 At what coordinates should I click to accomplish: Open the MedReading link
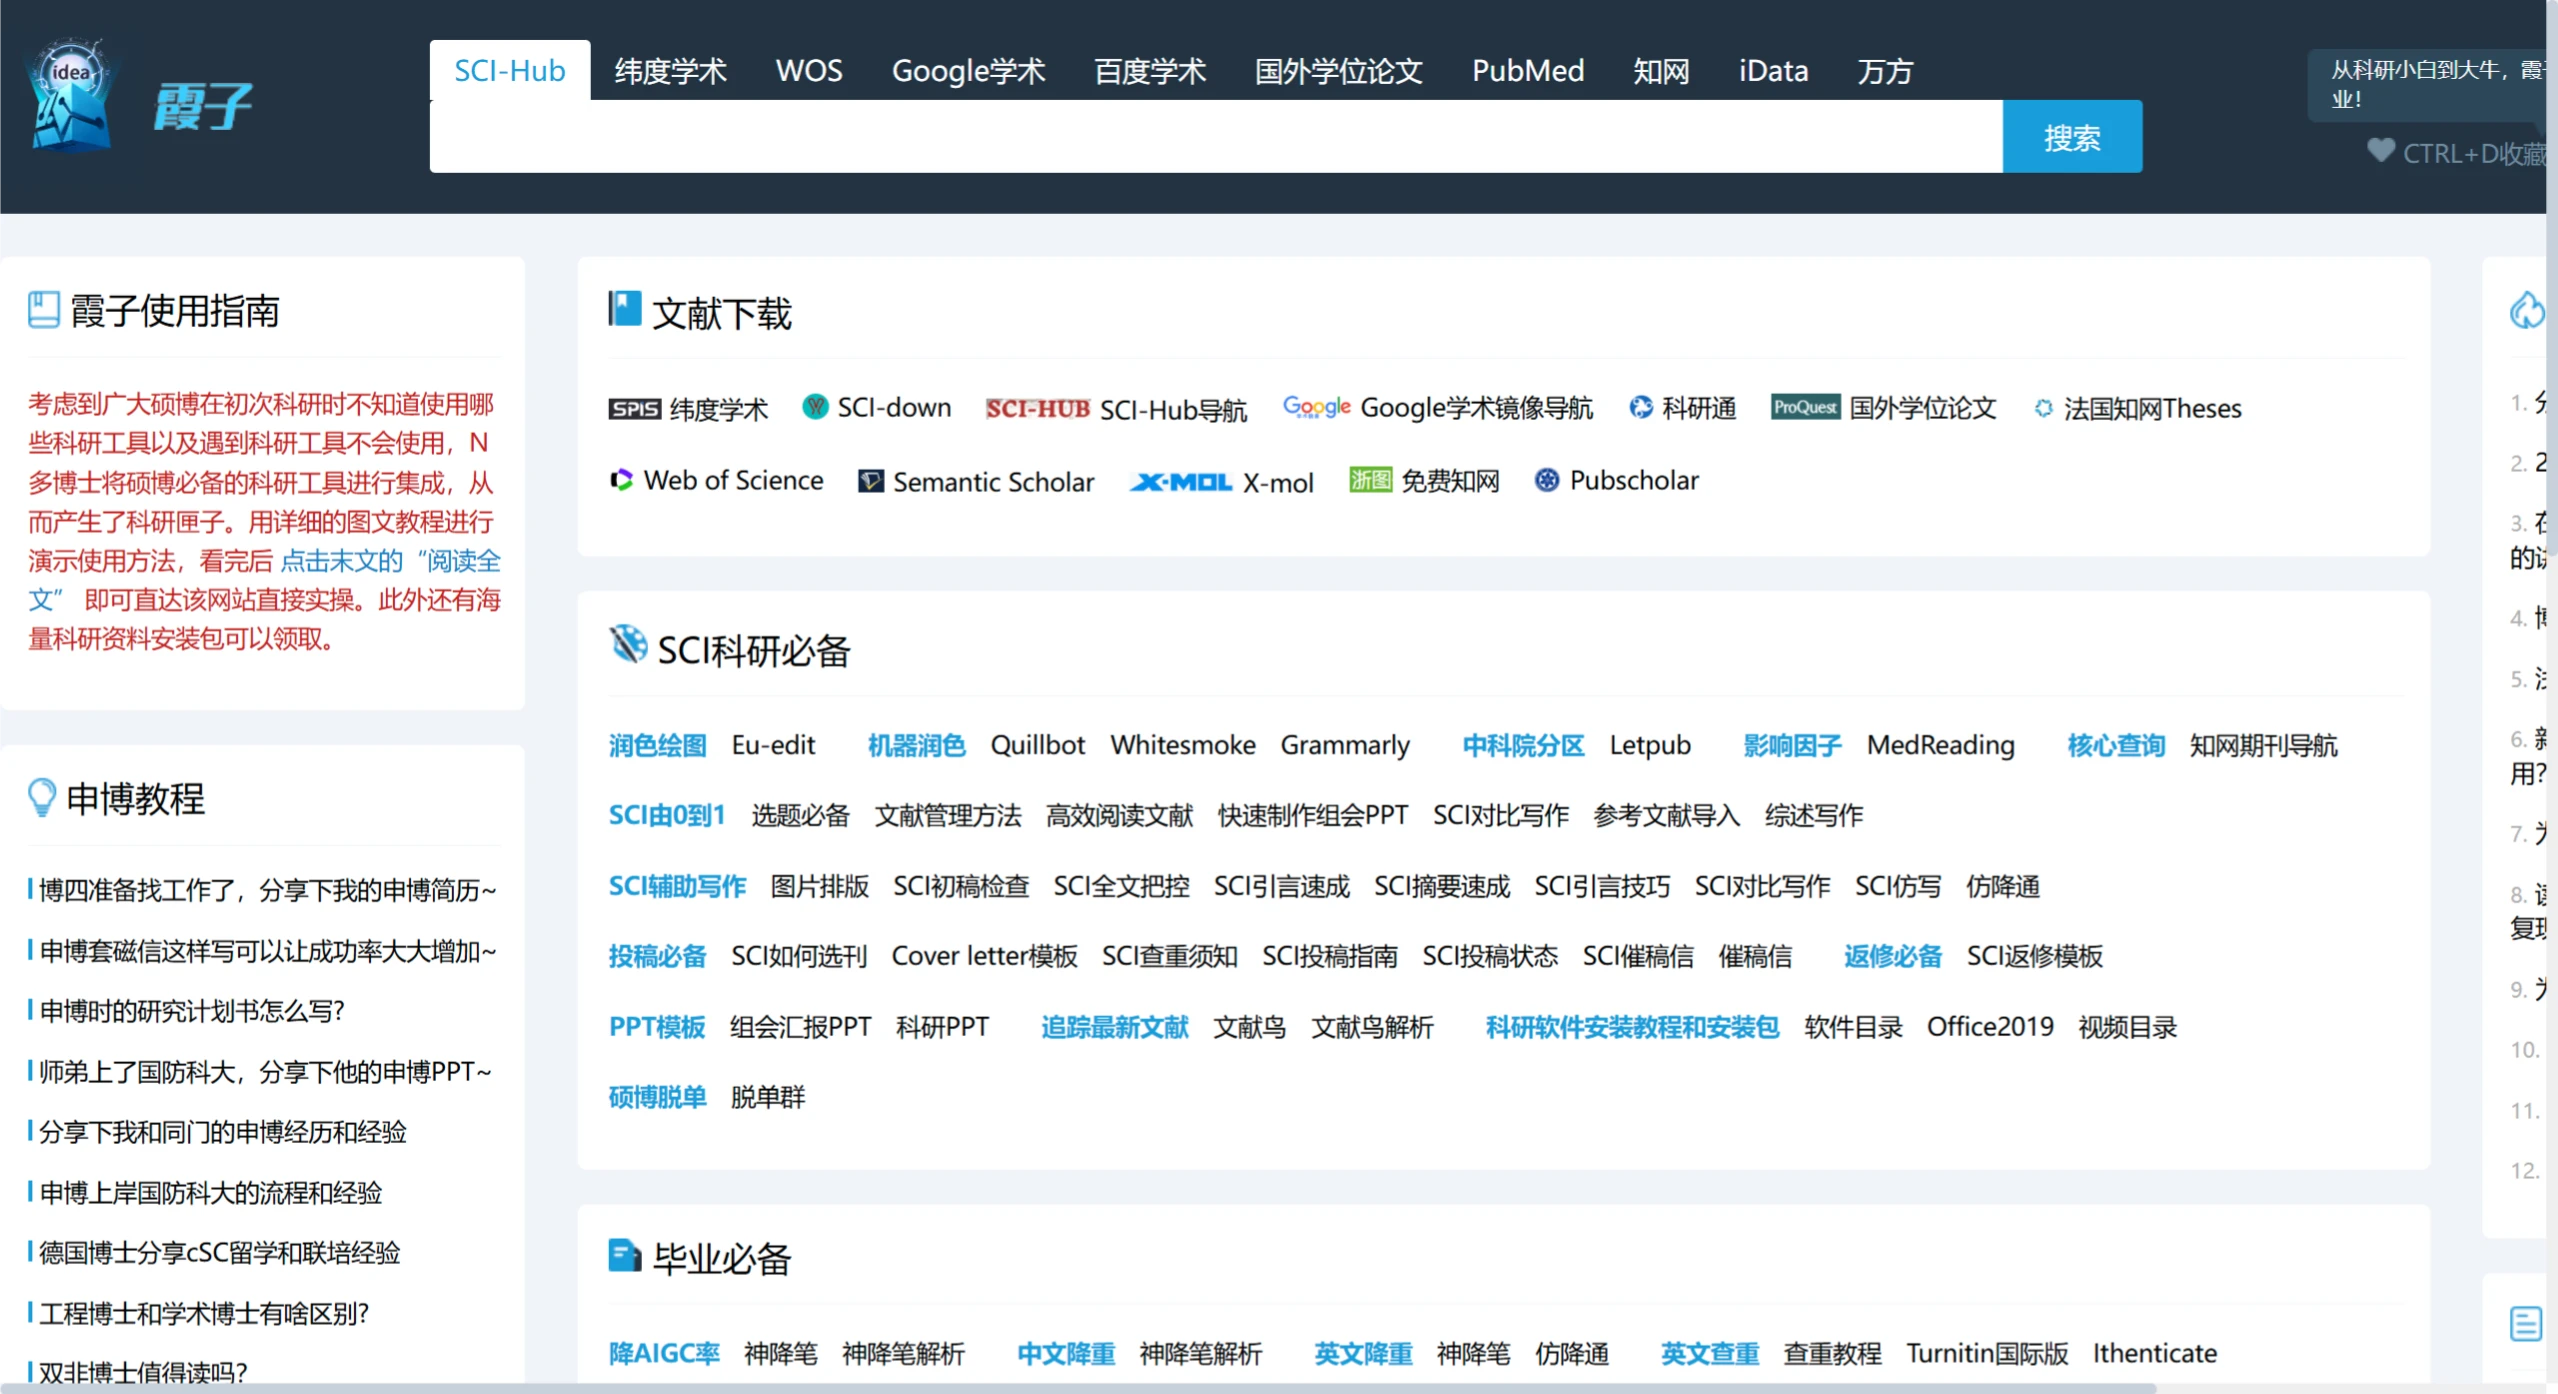click(1940, 745)
